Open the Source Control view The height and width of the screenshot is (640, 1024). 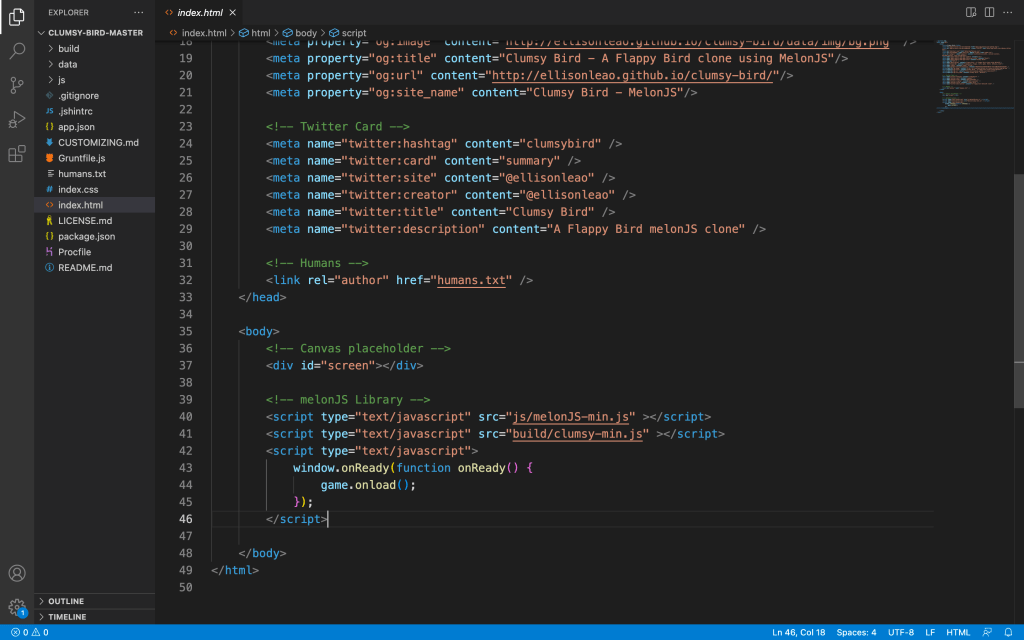click(x=17, y=85)
